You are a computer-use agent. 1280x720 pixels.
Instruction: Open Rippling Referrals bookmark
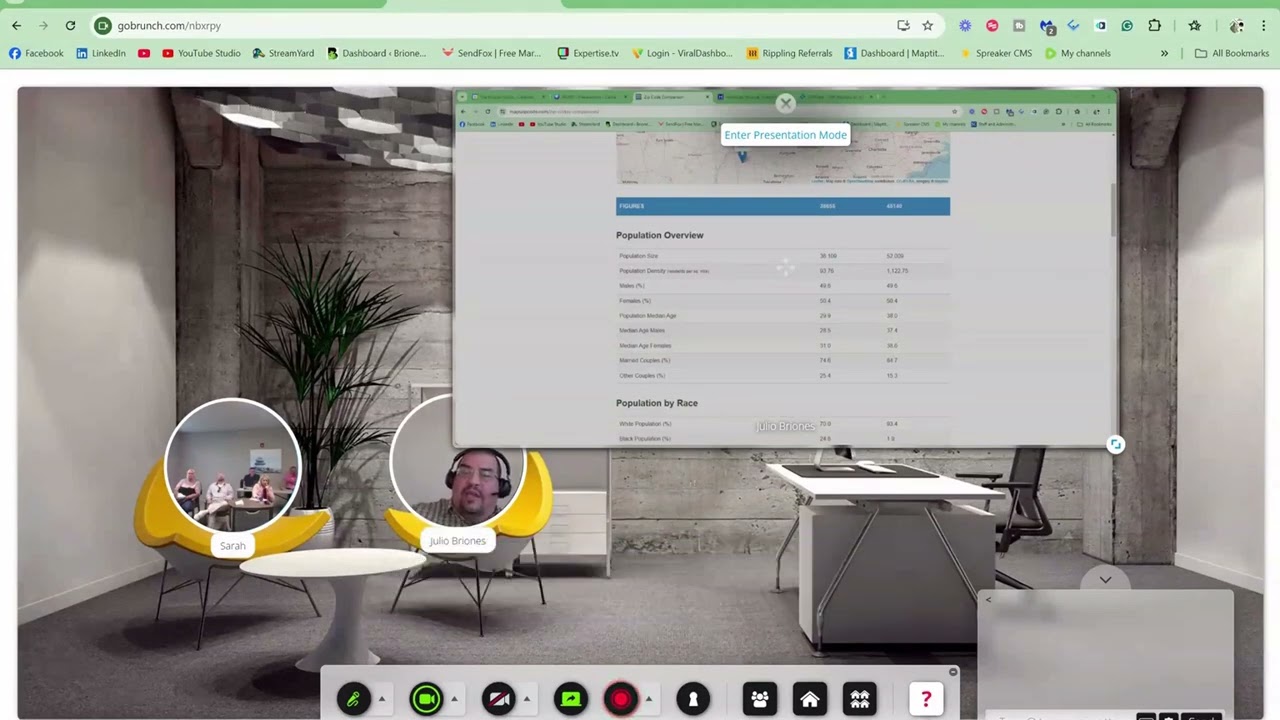click(x=789, y=53)
